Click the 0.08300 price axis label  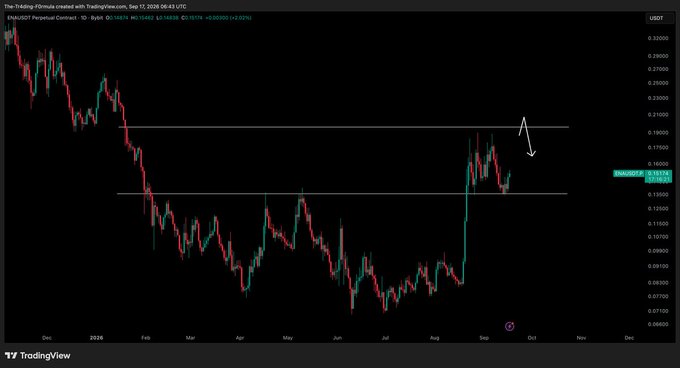coord(658,282)
